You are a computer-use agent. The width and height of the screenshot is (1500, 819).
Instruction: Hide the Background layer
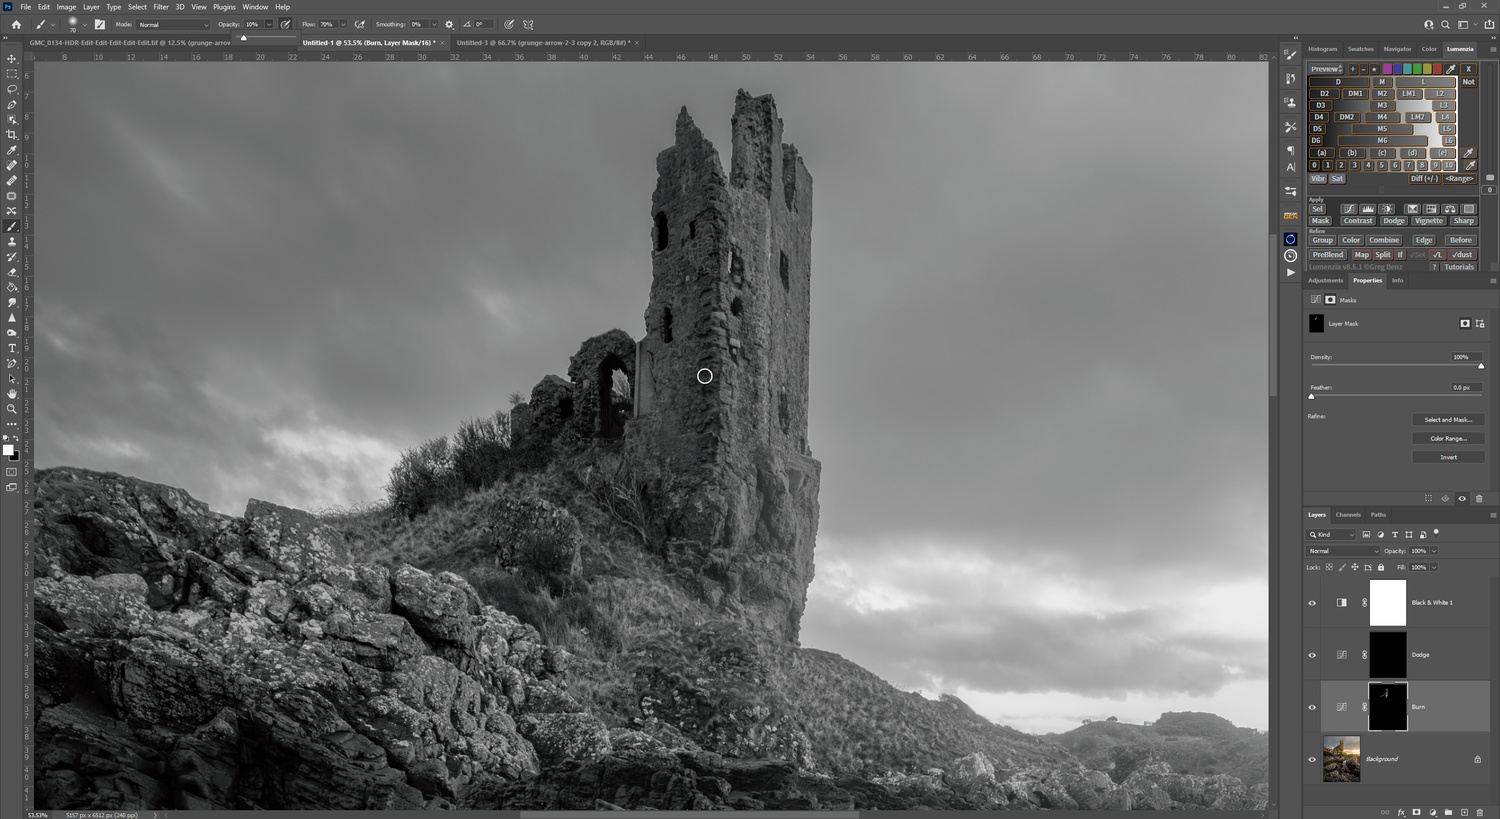click(x=1312, y=759)
